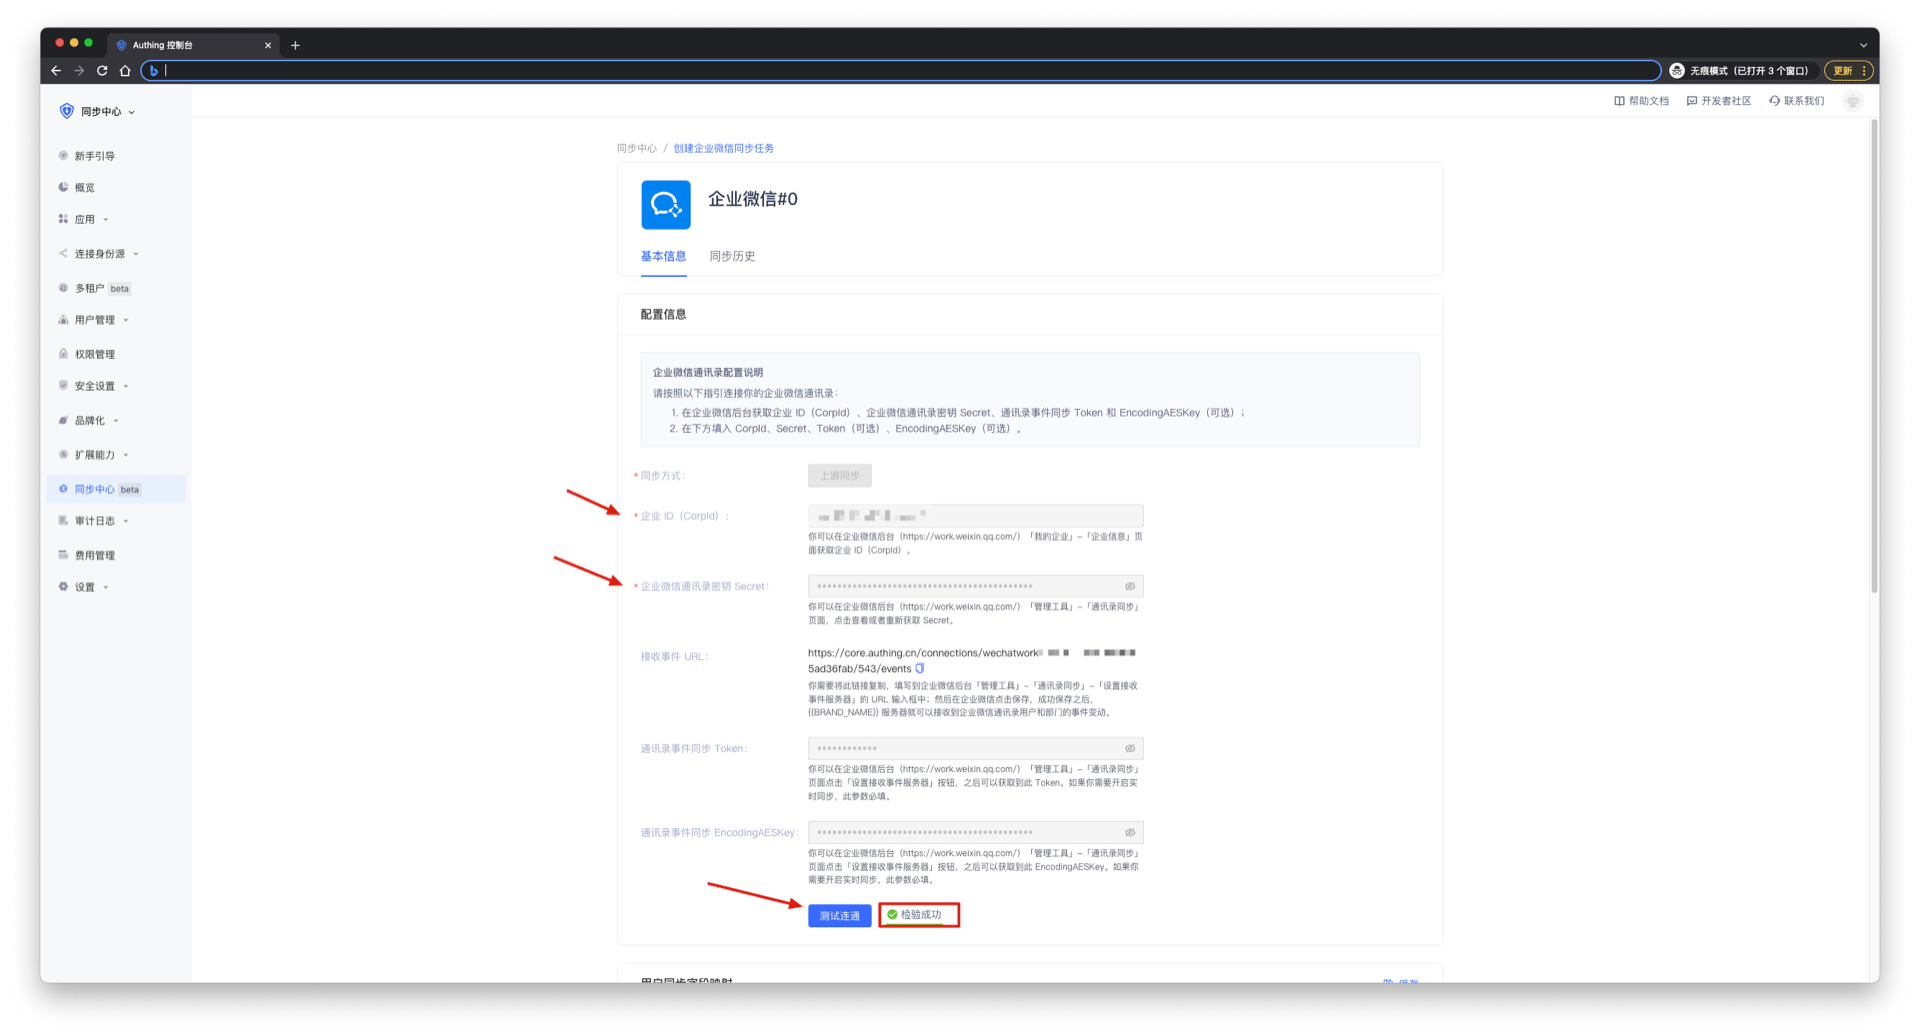Click the 同步中心 breadcrumb link

(636, 149)
